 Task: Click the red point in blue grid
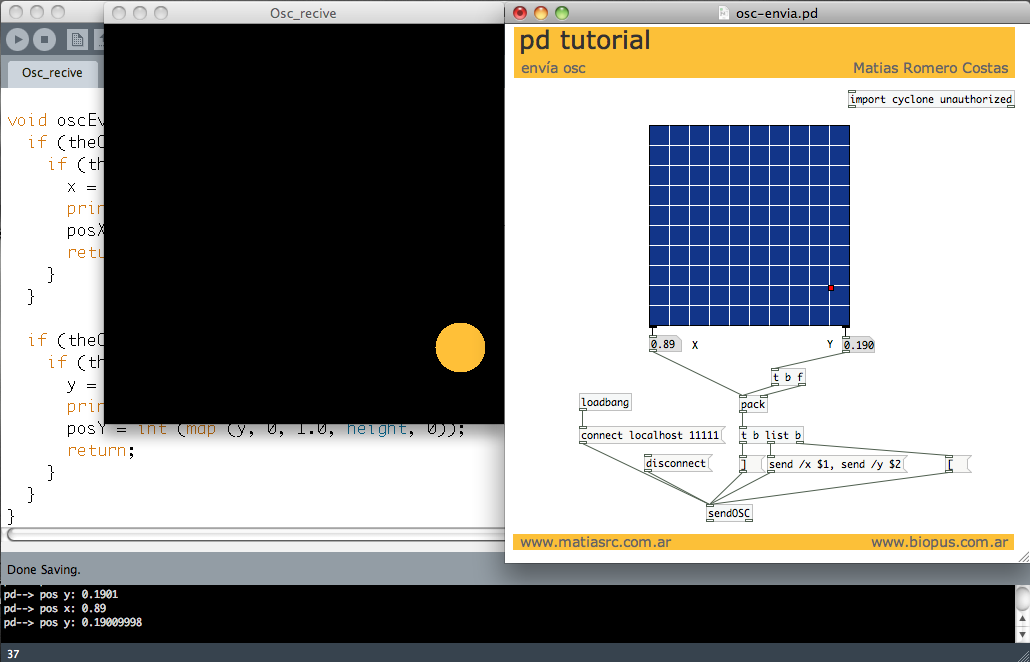pos(831,288)
